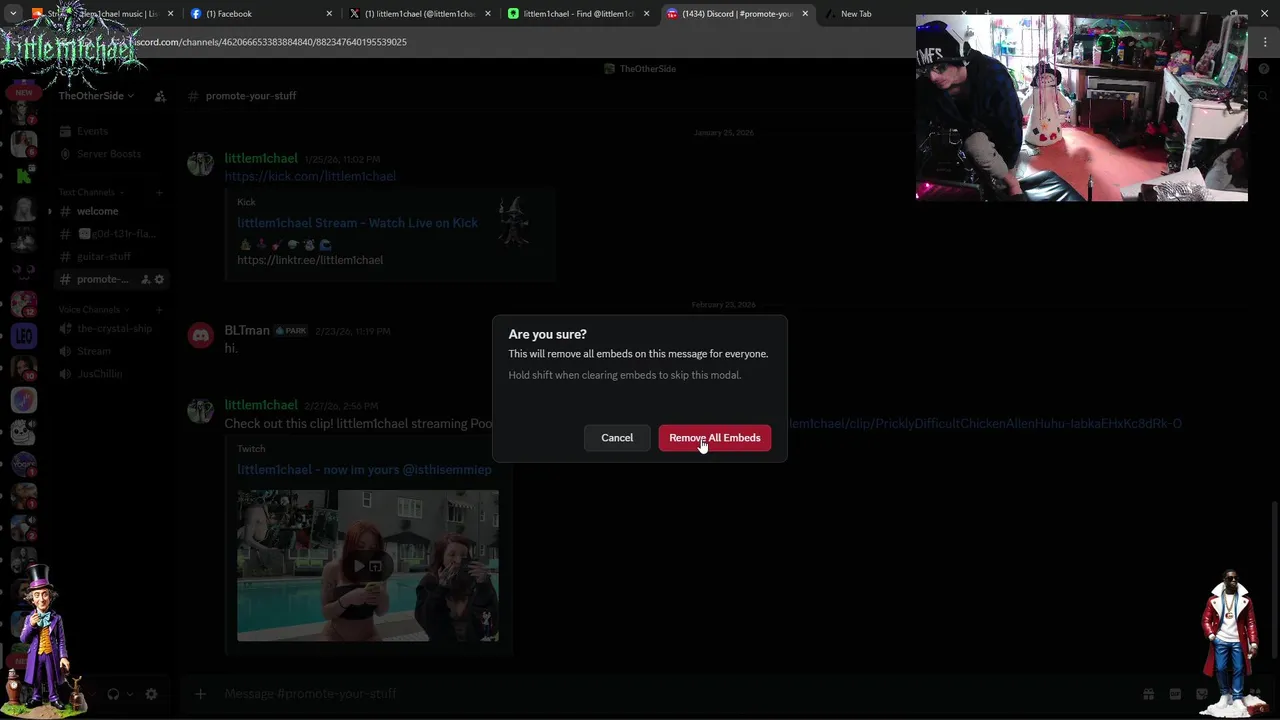Select the LEO server icon

[24, 336]
